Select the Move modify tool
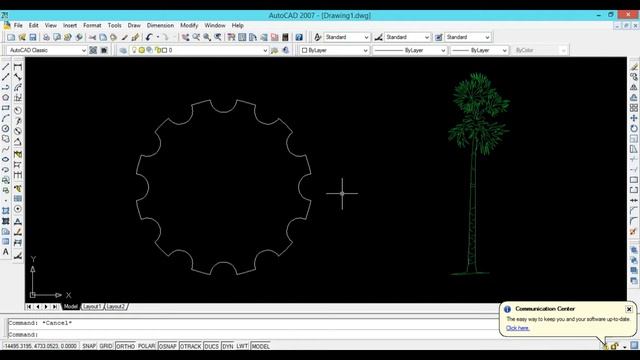The image size is (640, 360). (634, 118)
